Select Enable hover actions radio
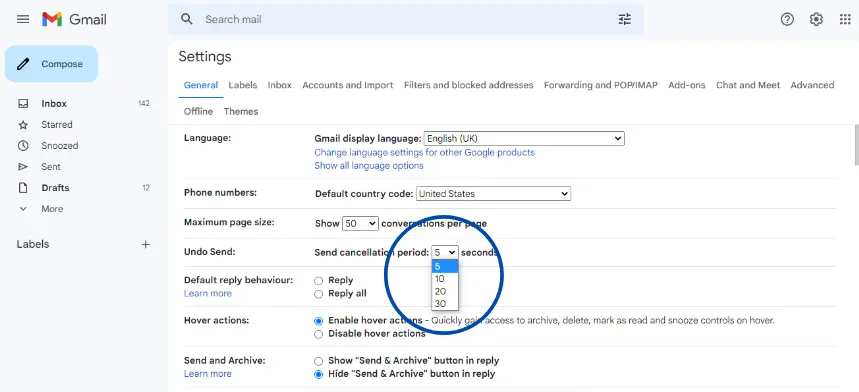Viewport: 859px width, 392px height. 318,321
